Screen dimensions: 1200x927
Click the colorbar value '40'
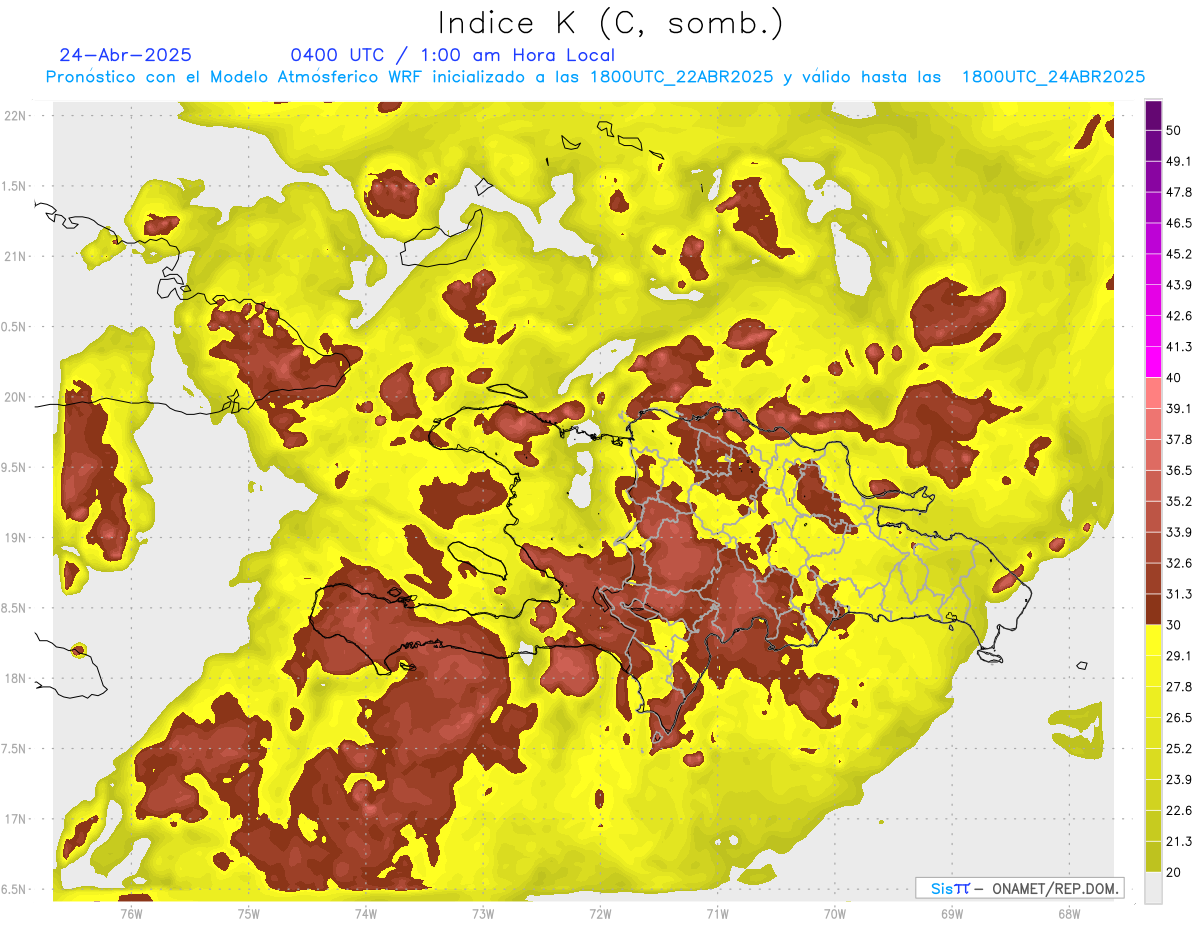coord(1174,378)
